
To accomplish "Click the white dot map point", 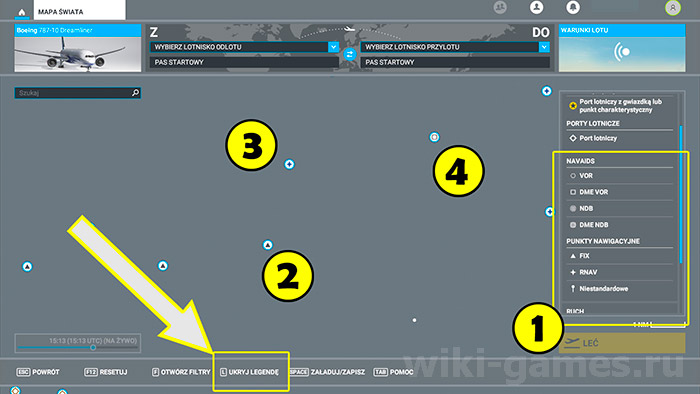I will (414, 320).
